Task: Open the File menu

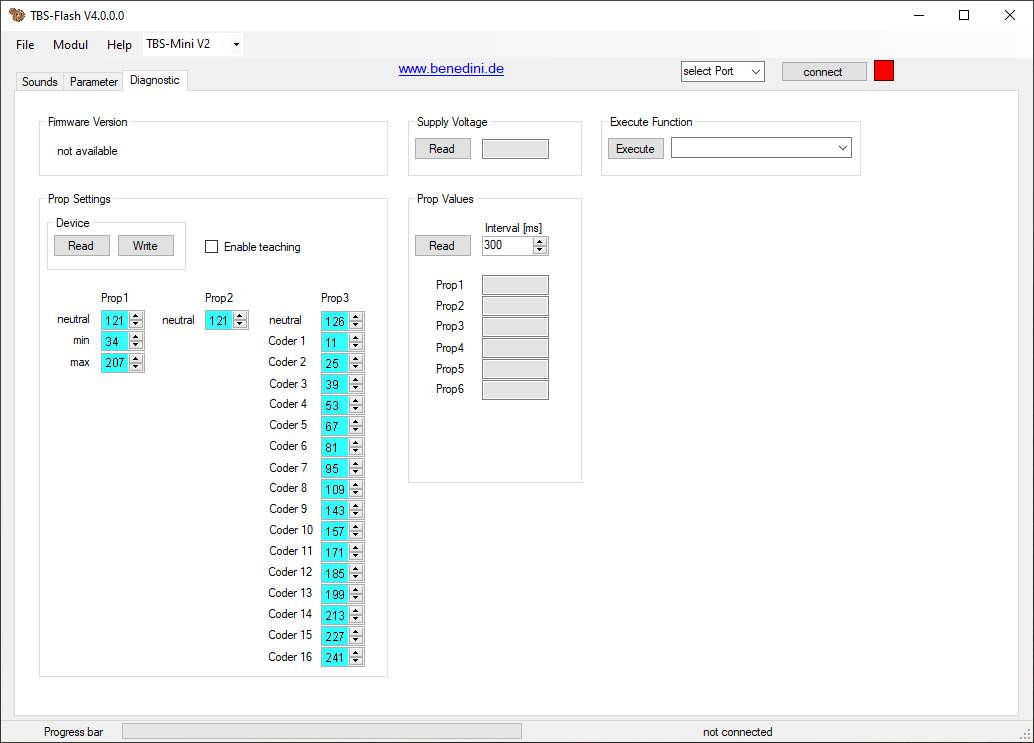Action: [25, 45]
